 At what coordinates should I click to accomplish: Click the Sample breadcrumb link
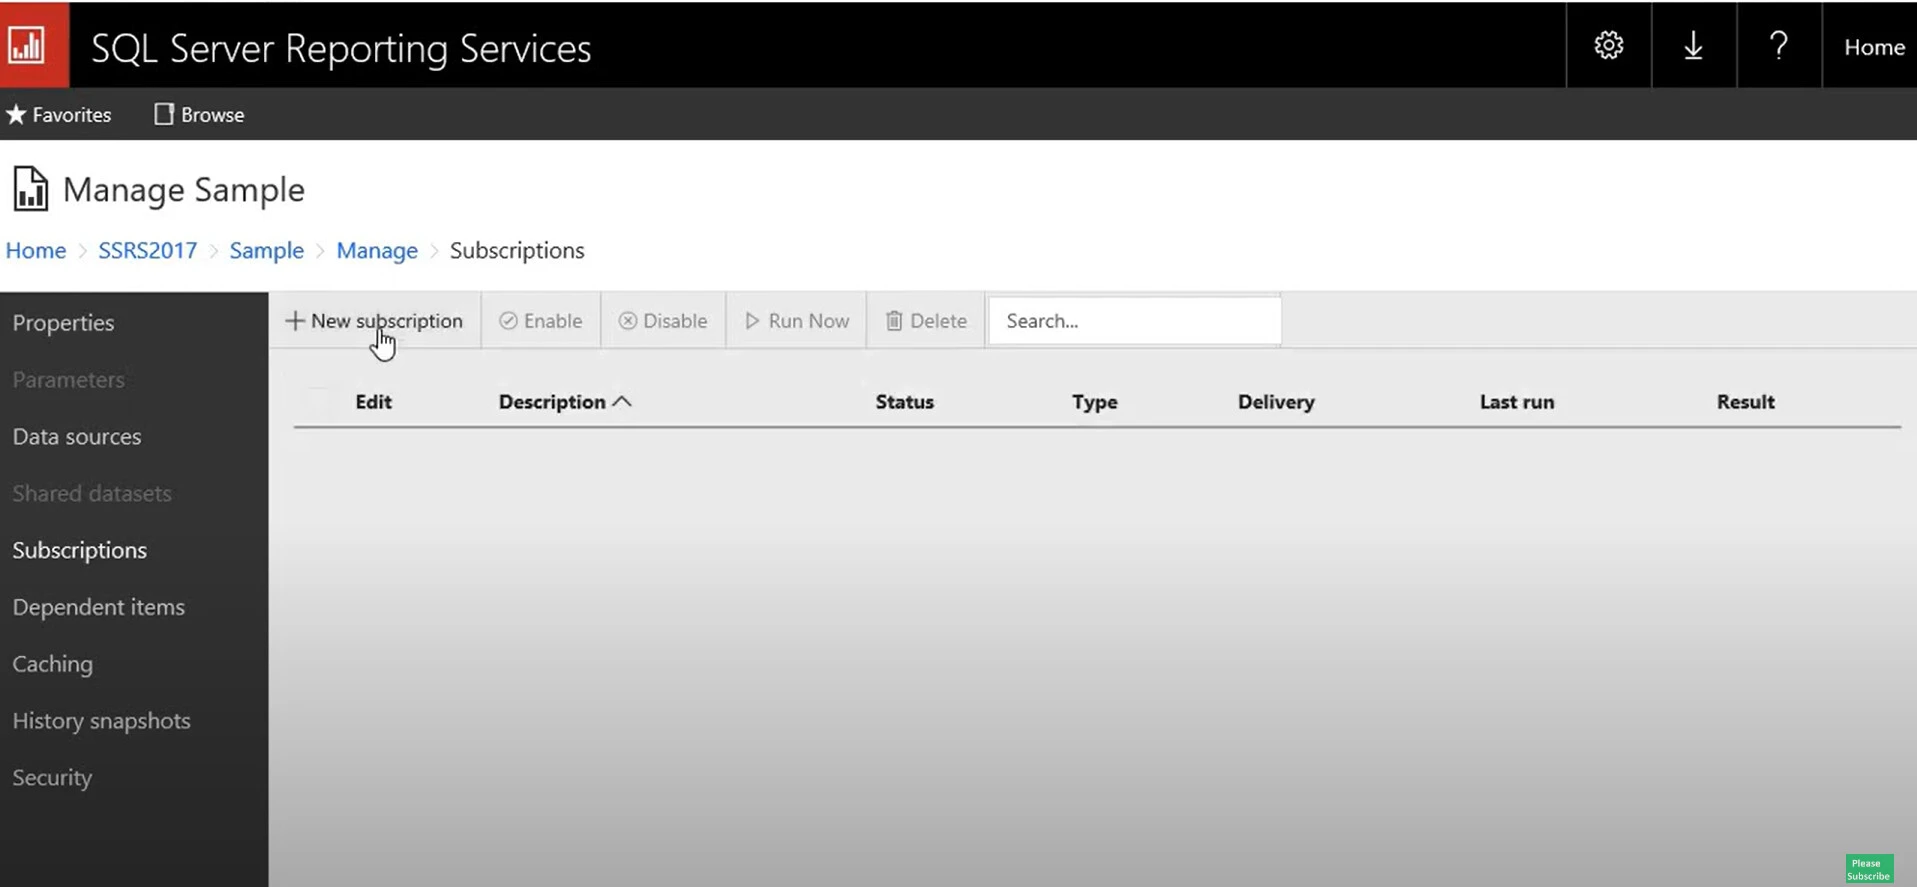(266, 251)
